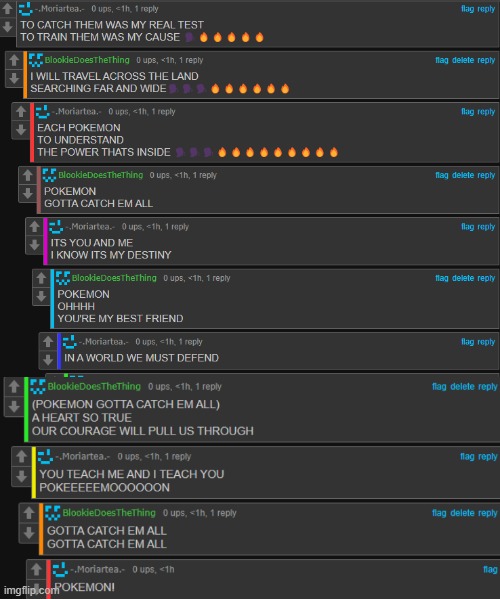Image resolution: width=500 pixels, height=599 pixels.
Task: Reply to the "TO CATCH THEM WAS MY REAL TEST" comment
Action: coord(486,9)
